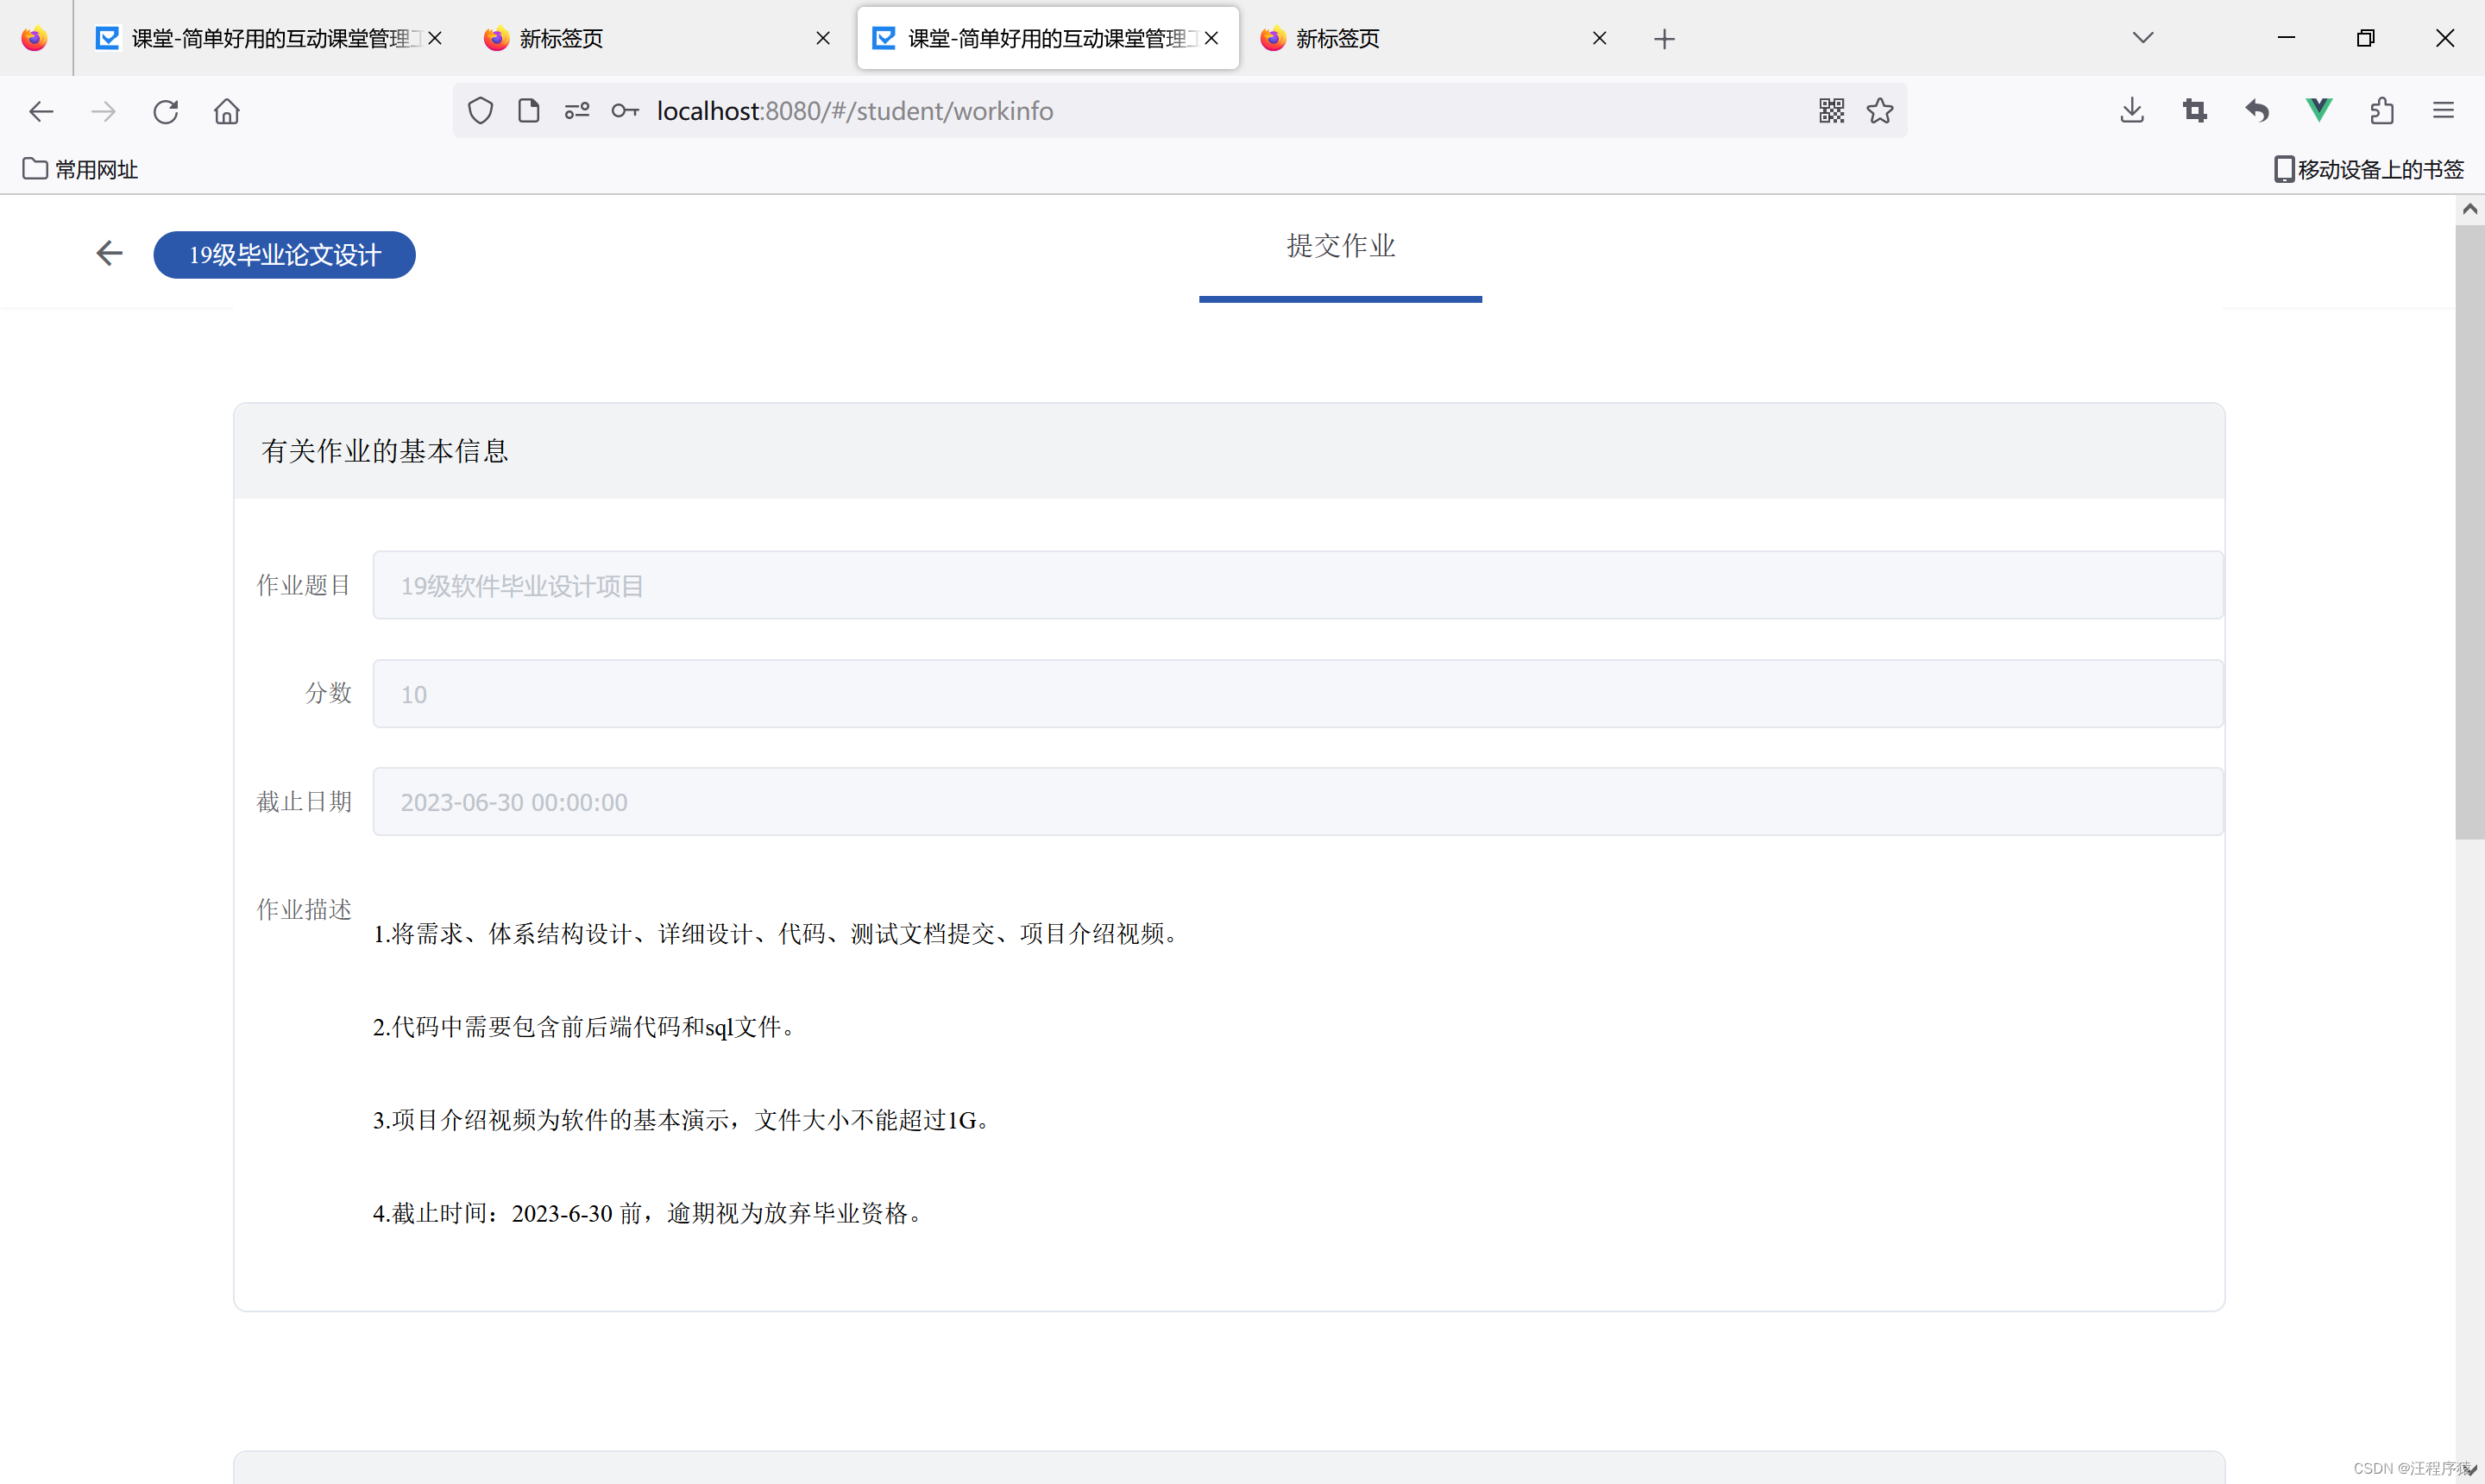2485x1484 pixels.
Task: Click the screenshot crop tool icon
Action: 2195,111
